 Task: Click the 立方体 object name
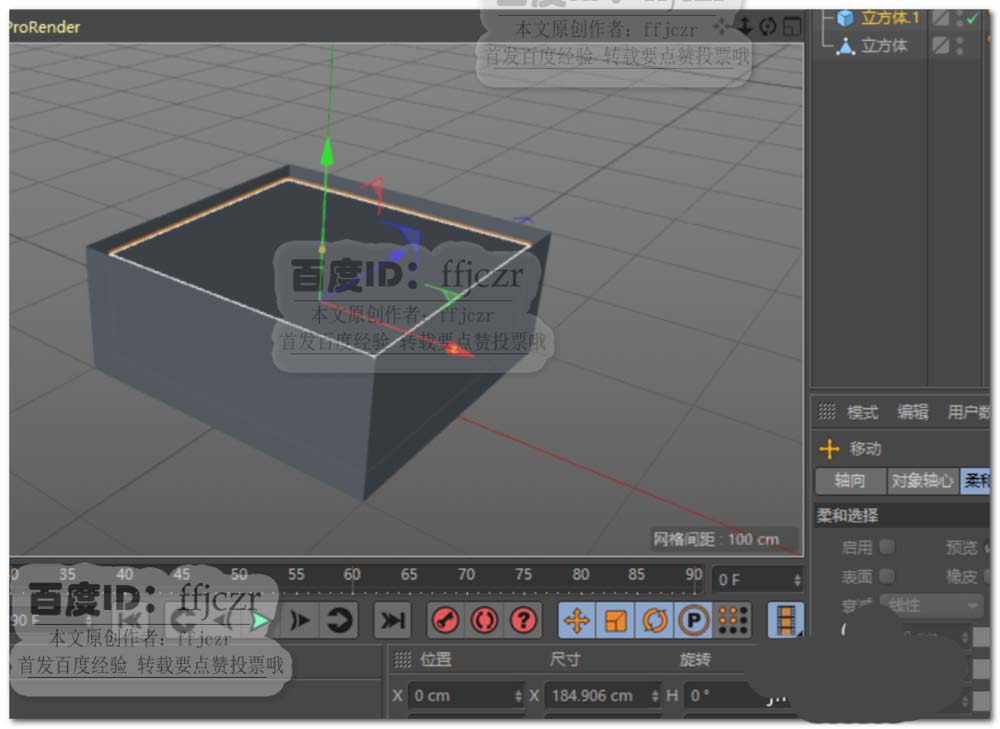tap(884, 46)
